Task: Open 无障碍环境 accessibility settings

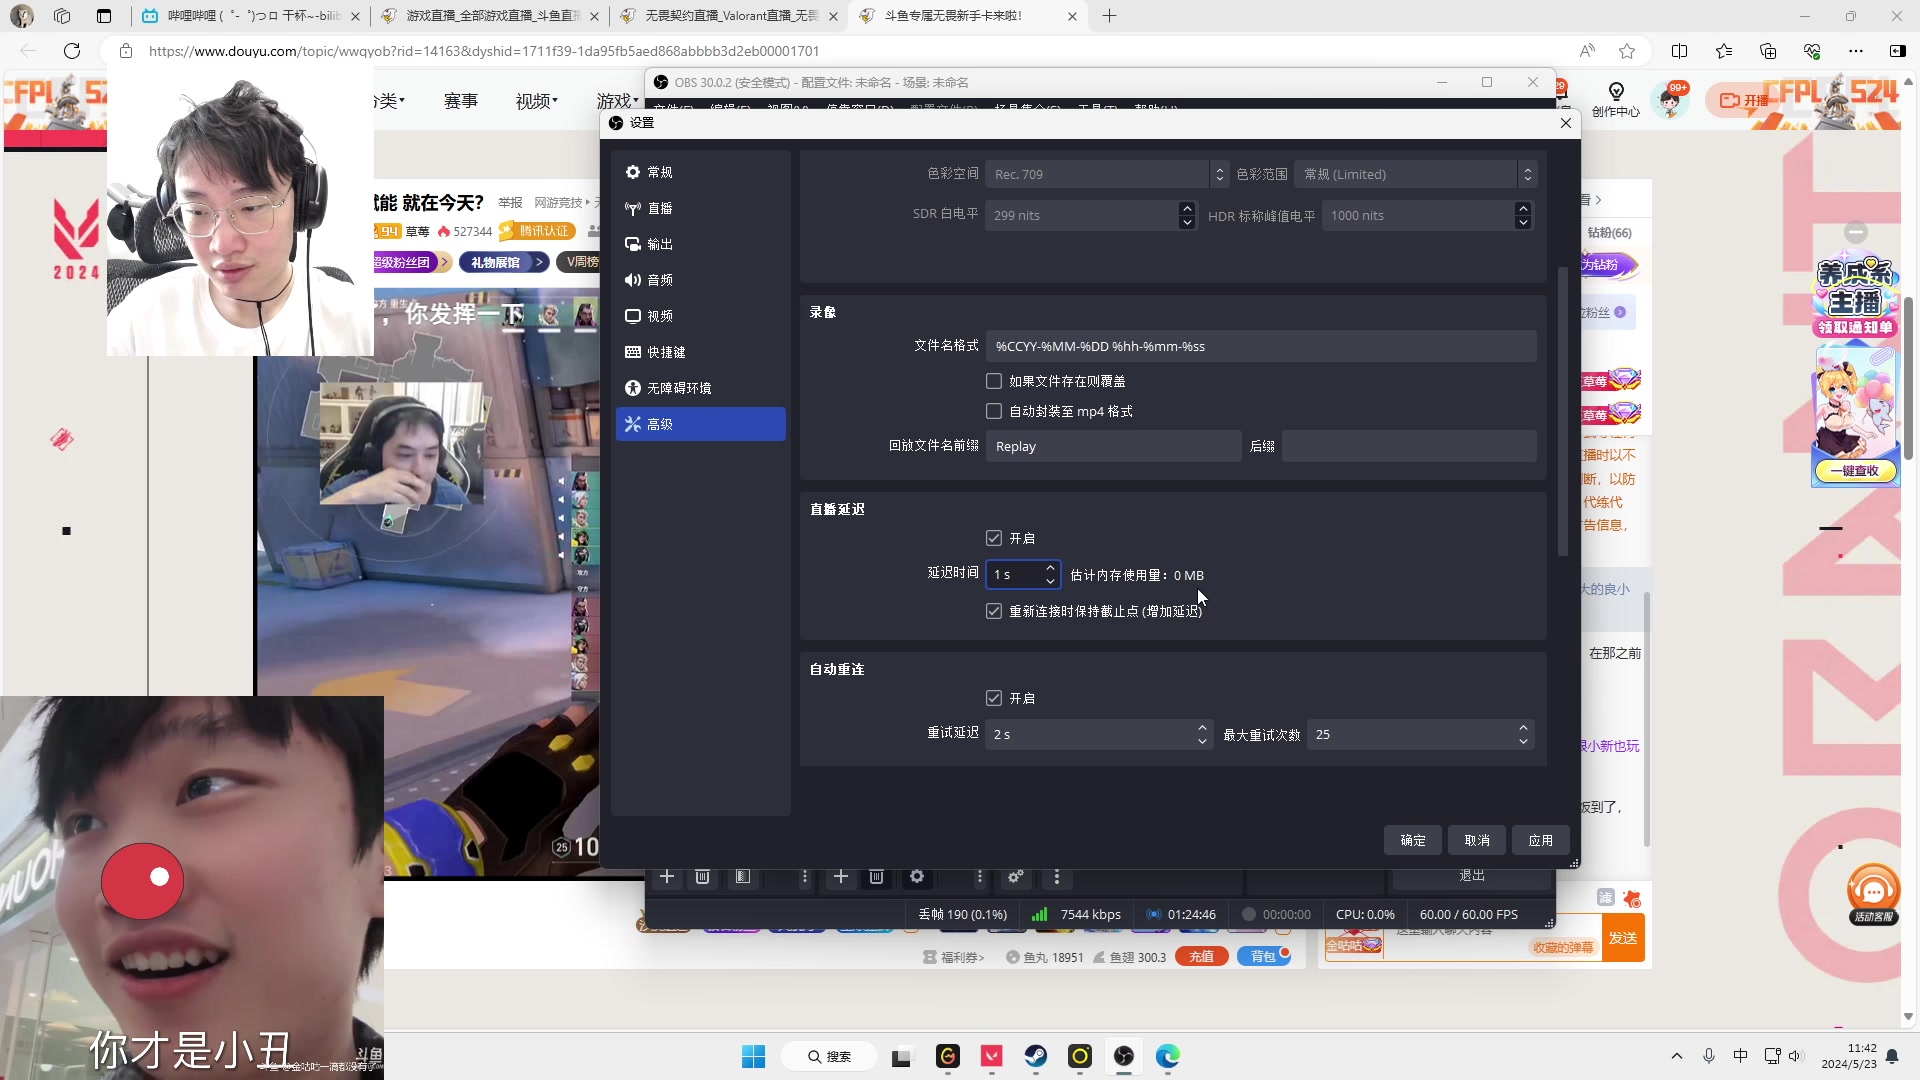Action: pyautogui.click(x=678, y=387)
